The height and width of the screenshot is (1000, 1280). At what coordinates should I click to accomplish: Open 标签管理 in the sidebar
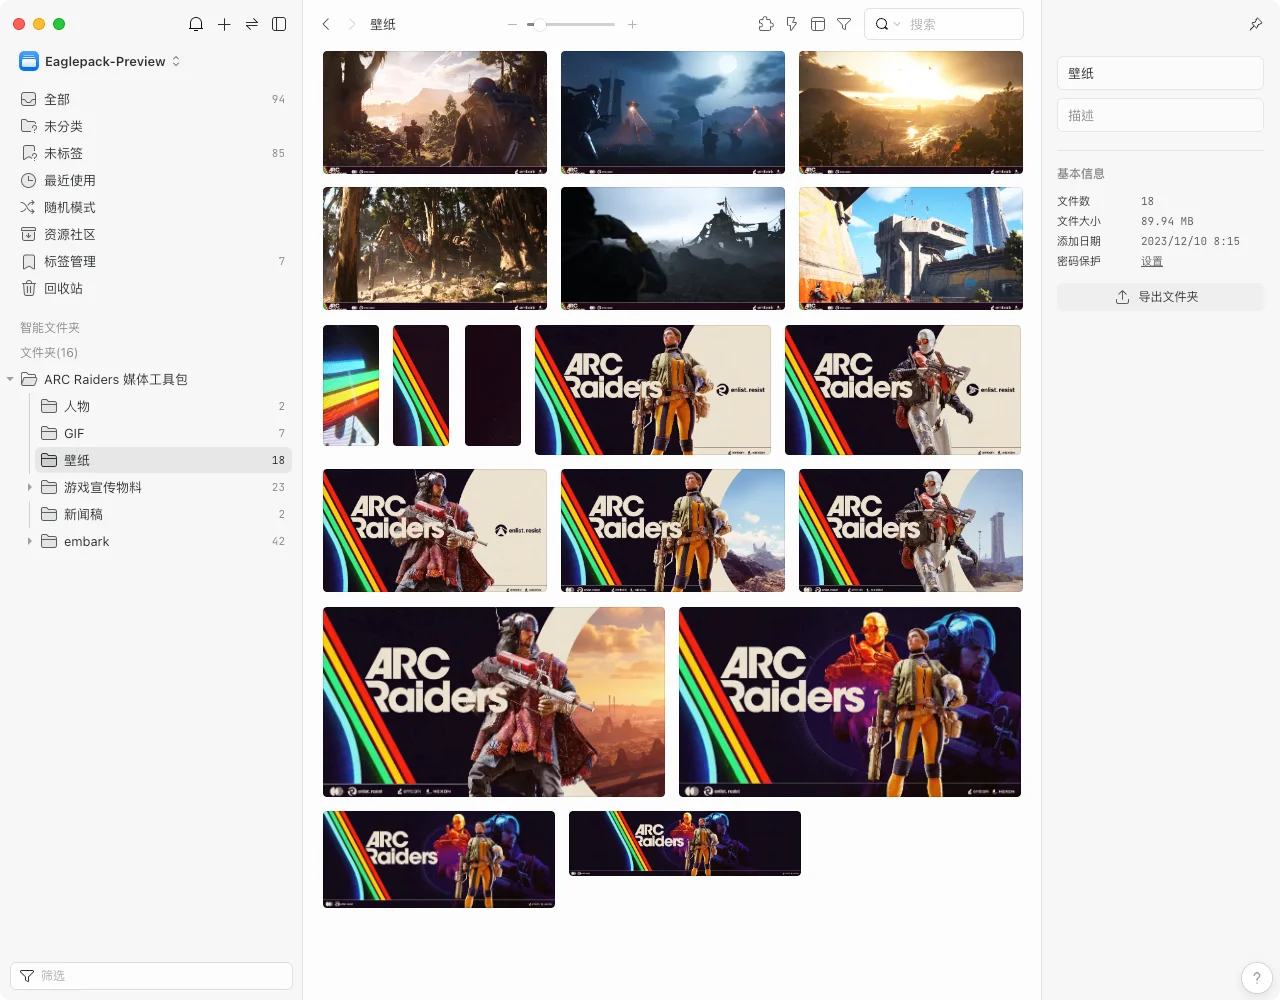(x=152, y=261)
